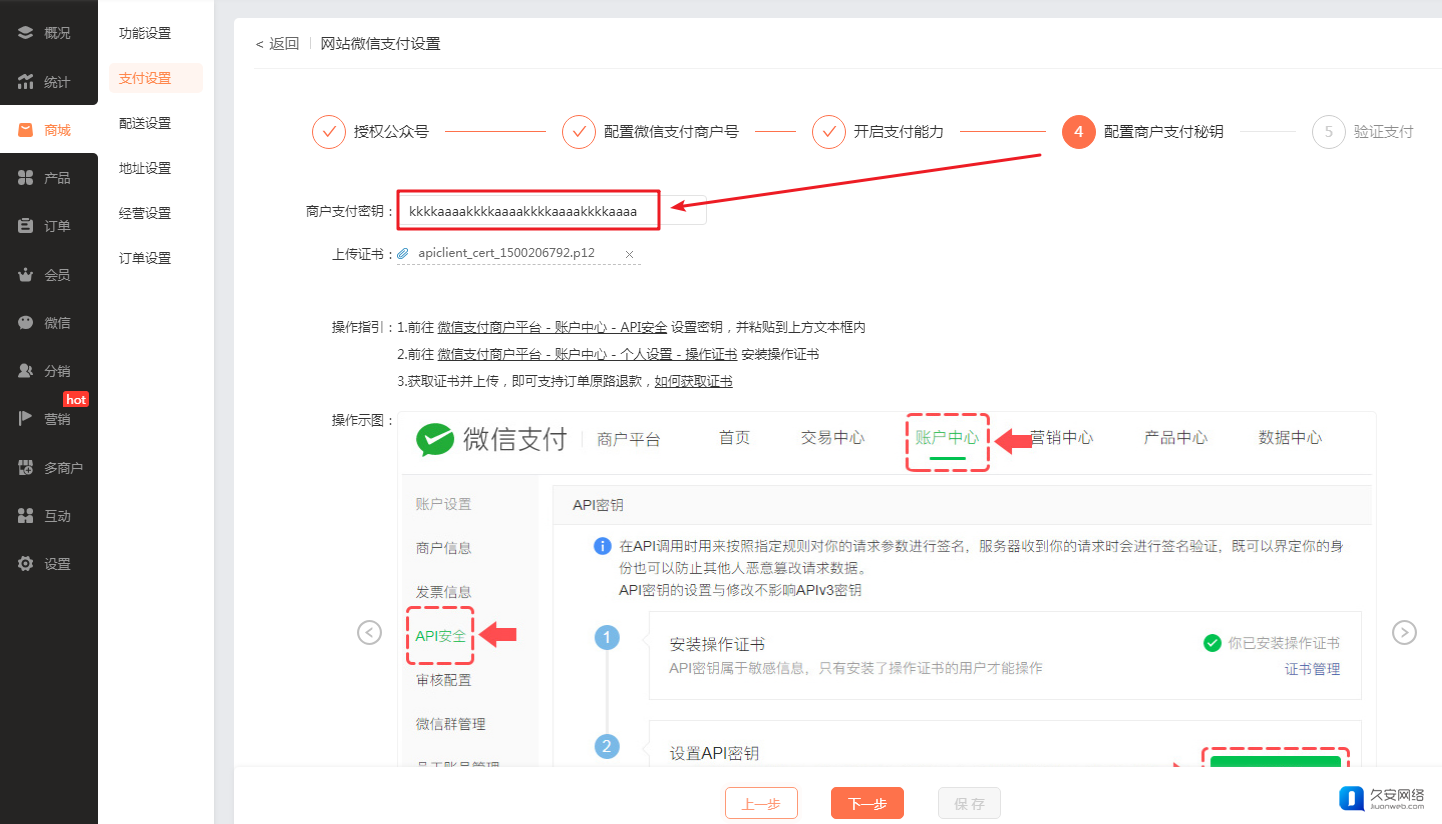This screenshot has height=824, width=1442.
Task: Open 功能设置 in the submenu
Action: [145, 33]
